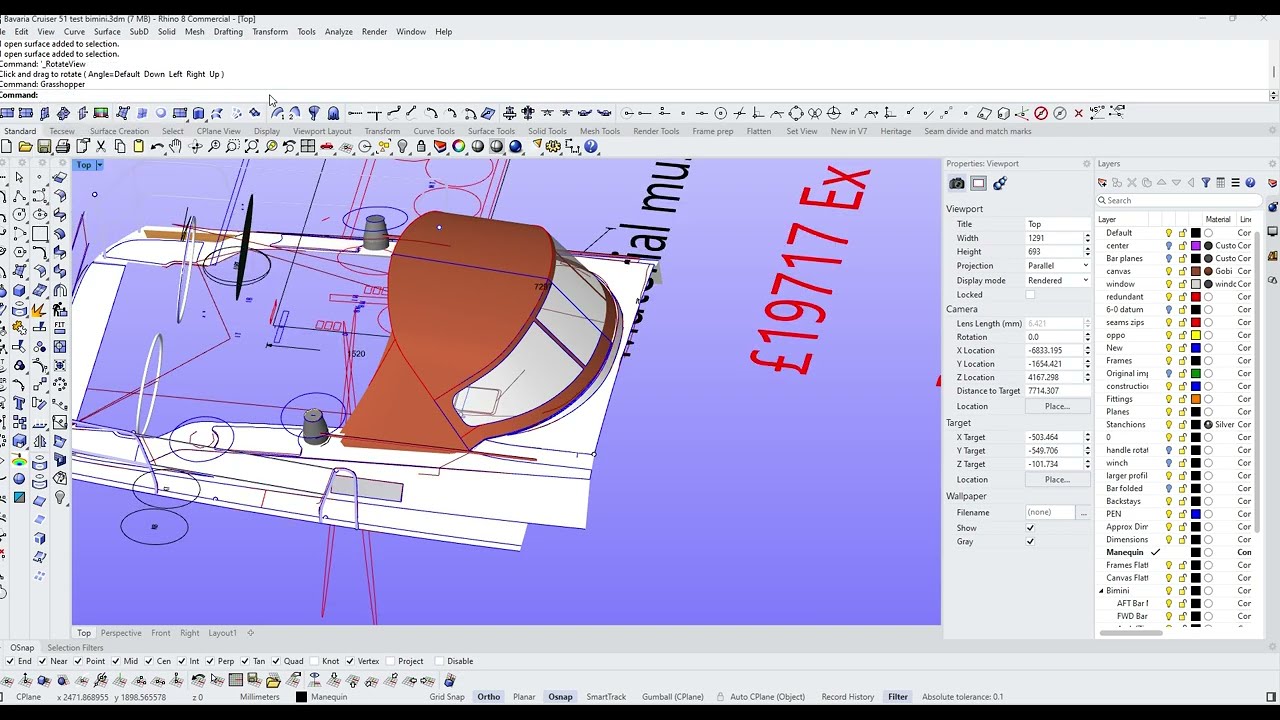Click the red car Set View icon
Viewport: 1280px width, 720px height.
(x=327, y=147)
